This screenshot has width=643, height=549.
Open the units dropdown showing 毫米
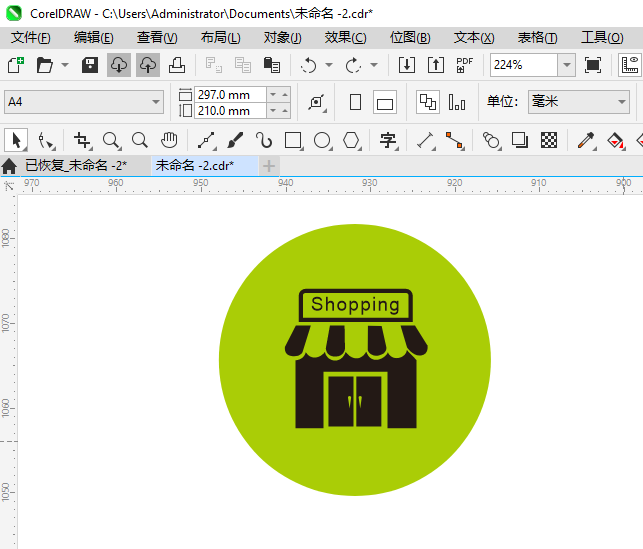click(579, 102)
